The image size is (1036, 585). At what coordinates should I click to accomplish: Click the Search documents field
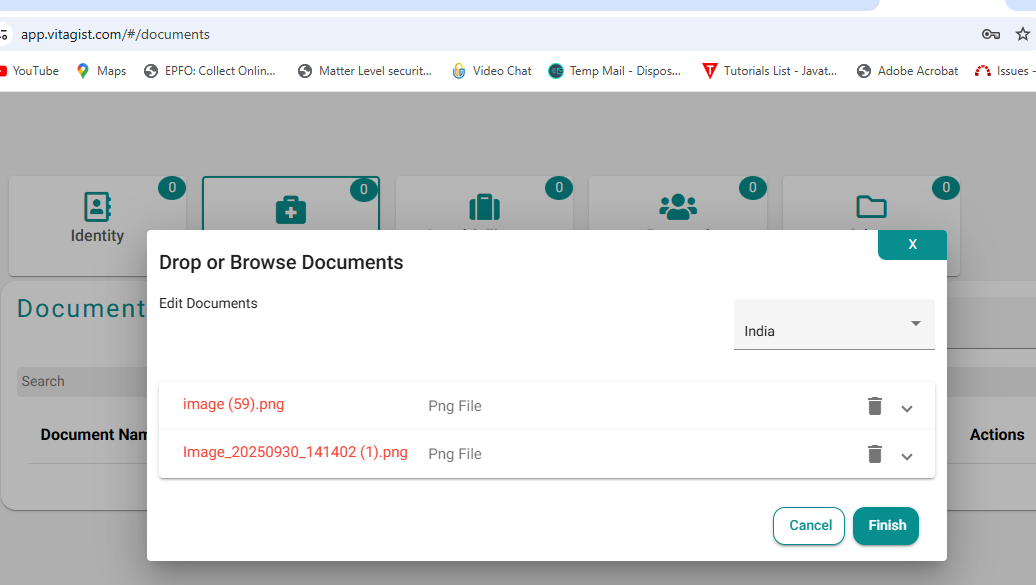tap(80, 381)
